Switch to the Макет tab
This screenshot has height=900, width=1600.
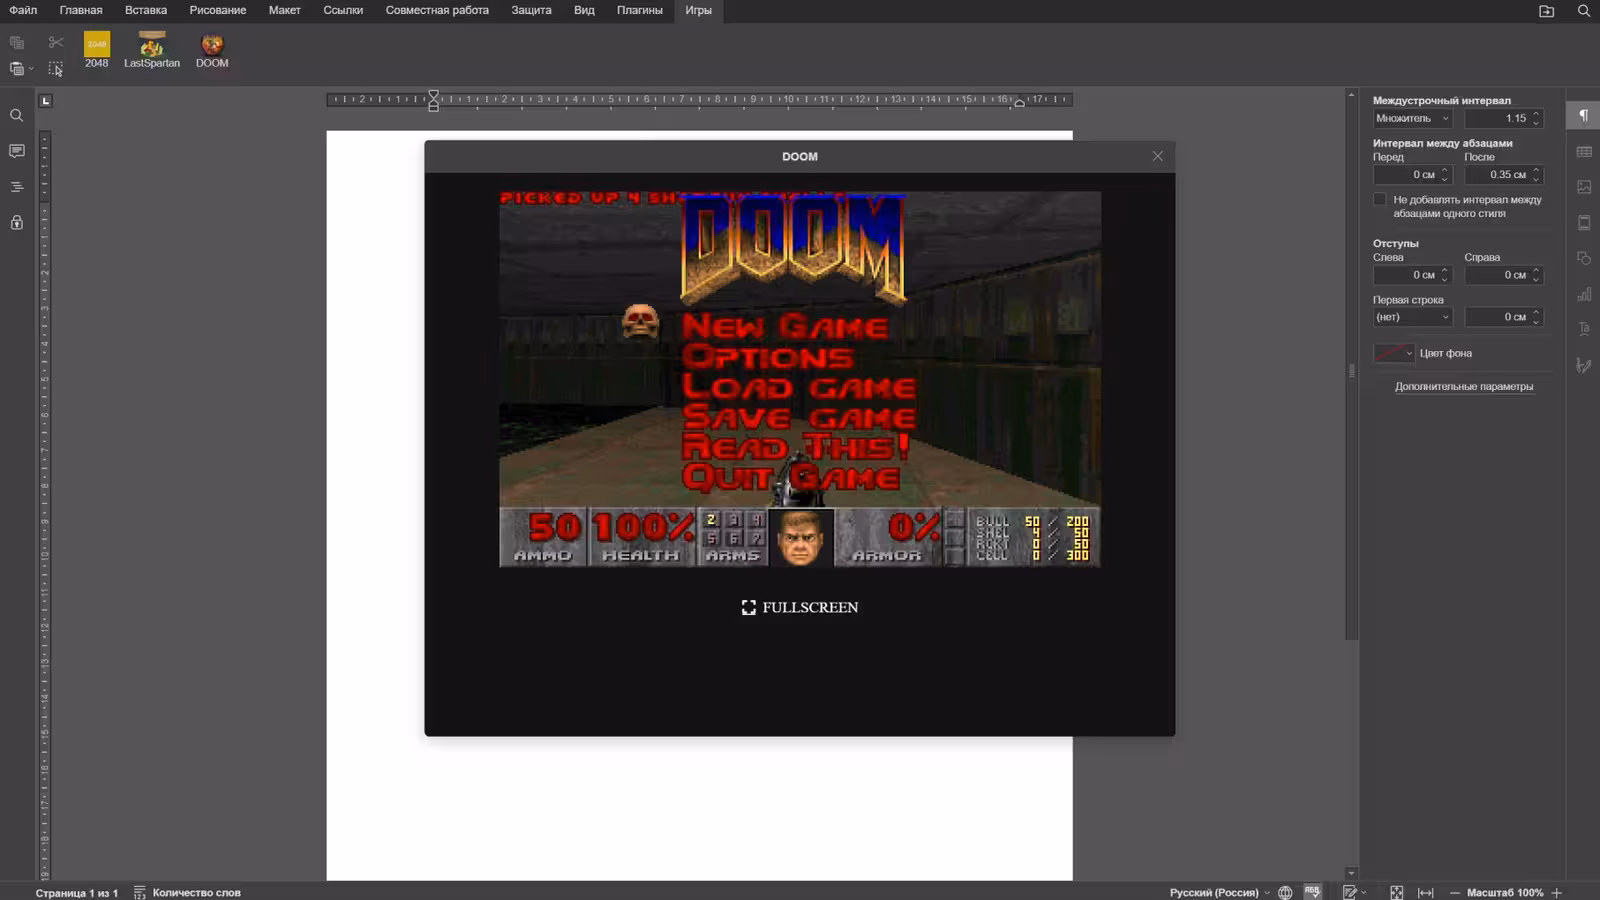[x=285, y=11]
